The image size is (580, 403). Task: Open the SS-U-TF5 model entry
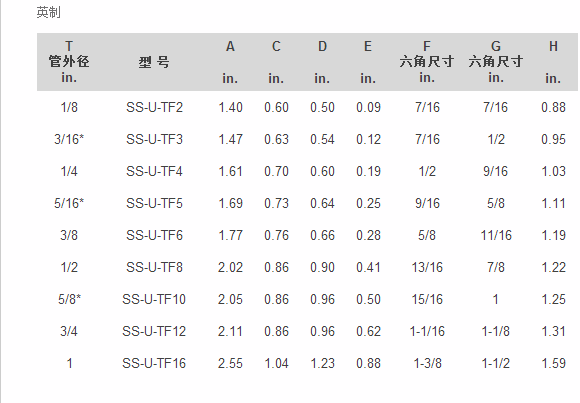[x=154, y=203]
